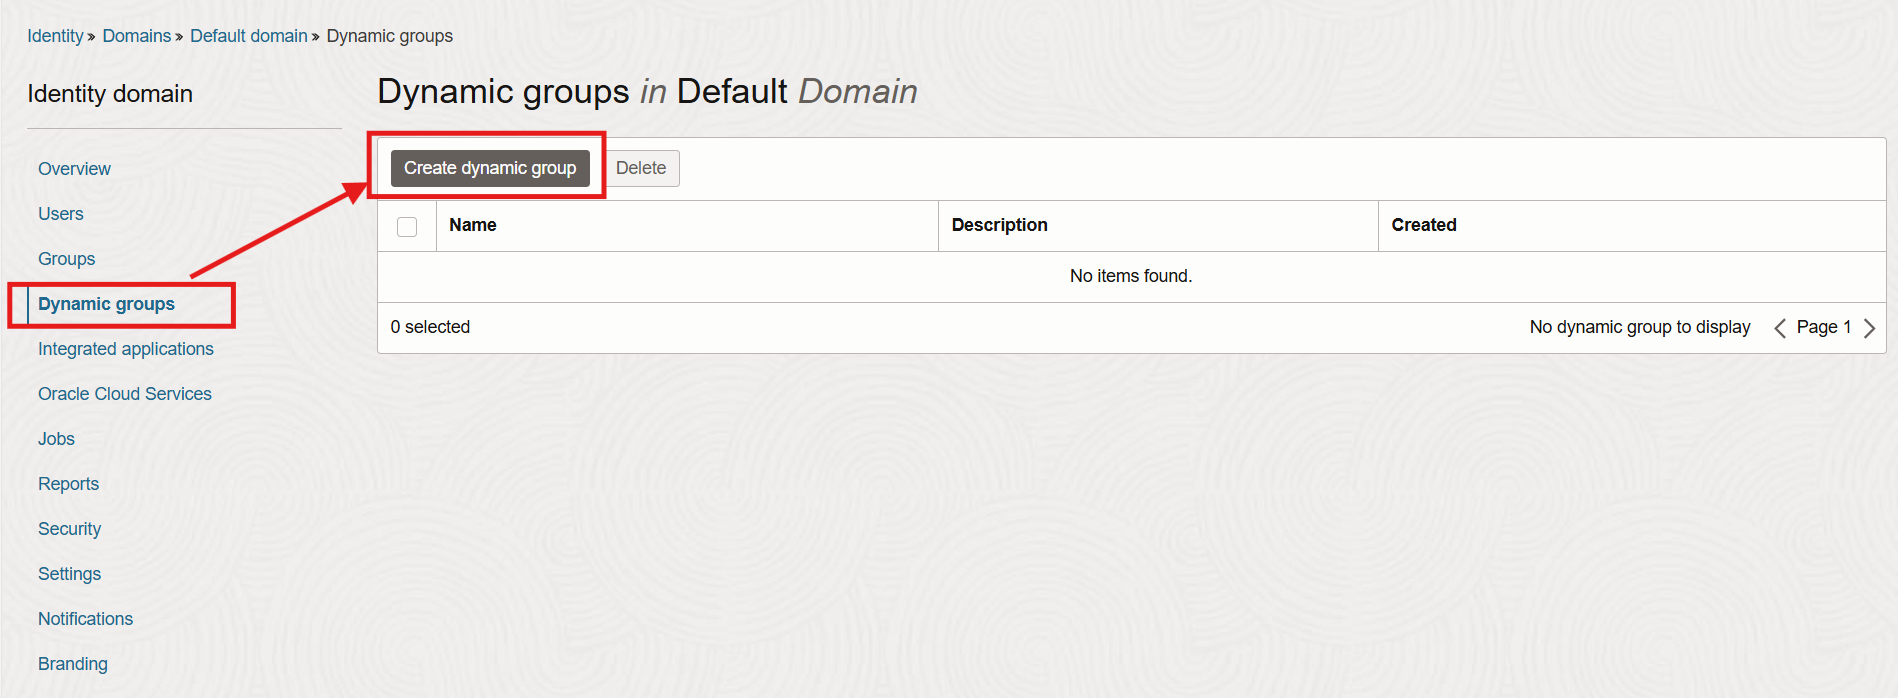The height and width of the screenshot is (698, 1898).
Task: Open the Identity breadcrumb link
Action: point(55,36)
